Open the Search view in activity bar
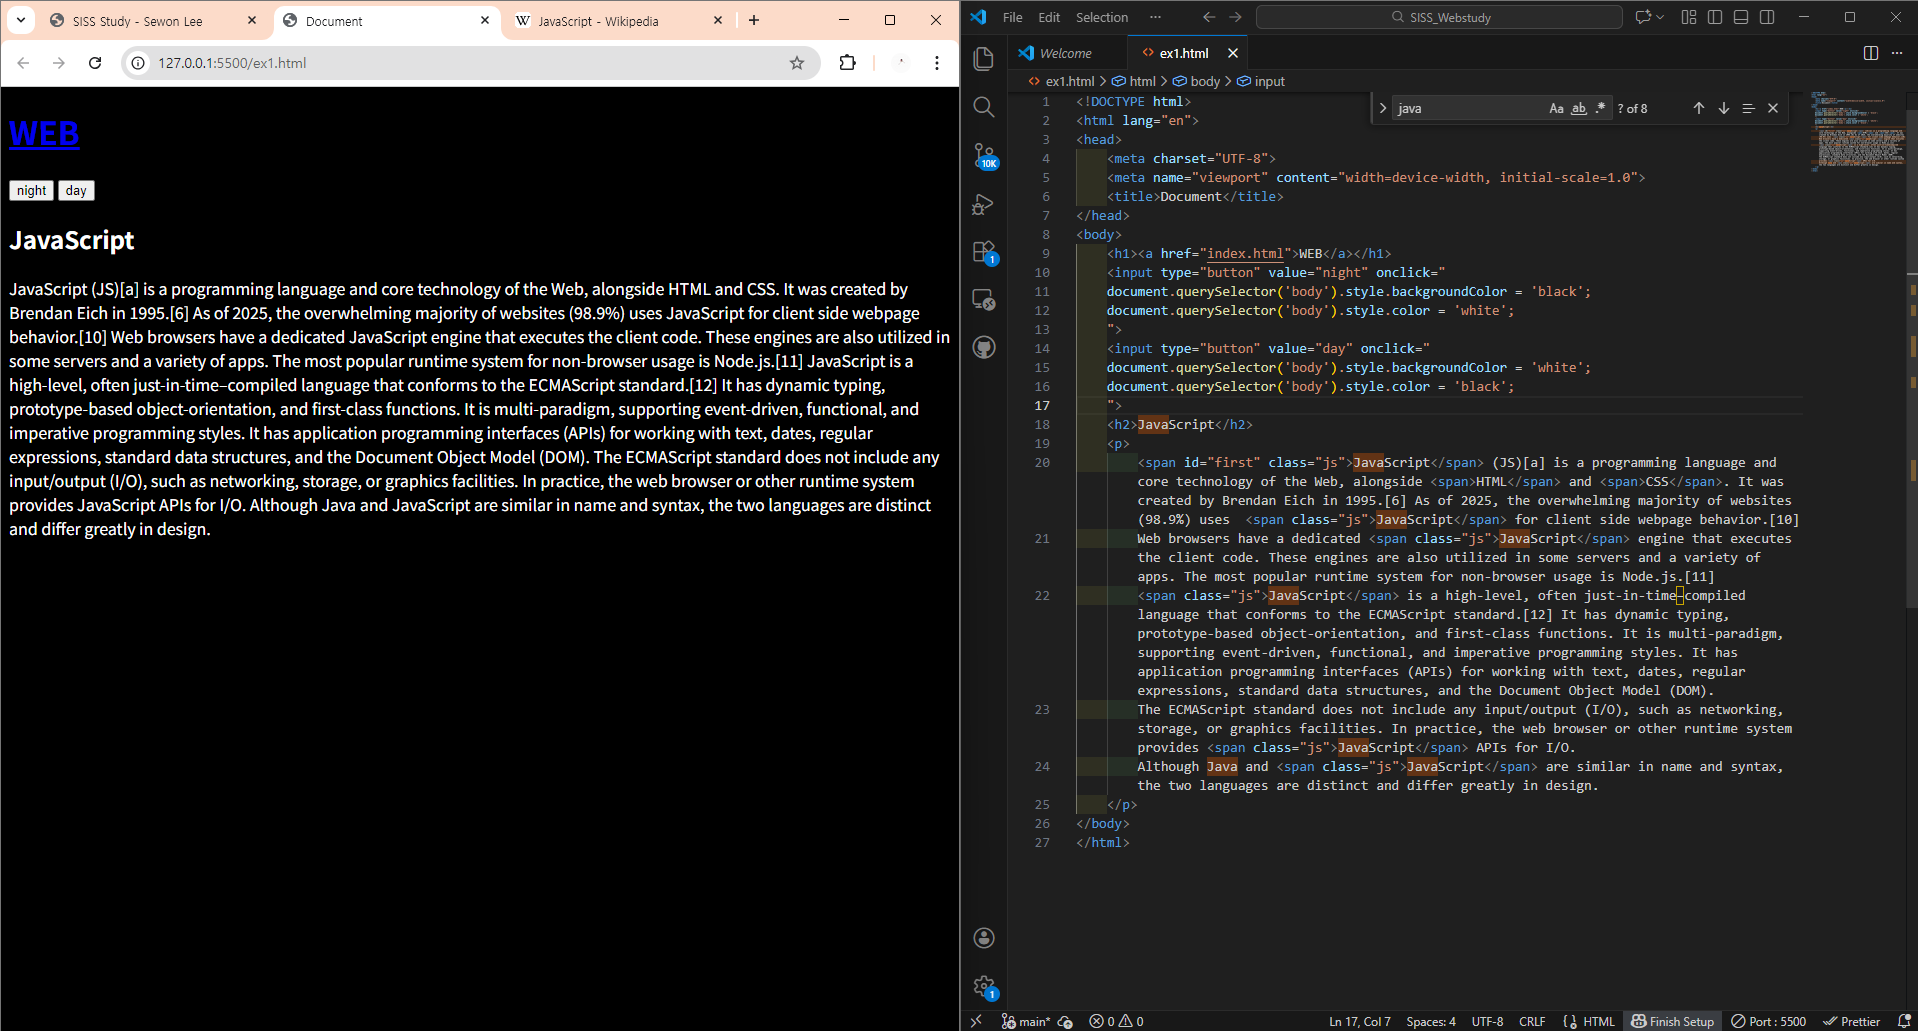This screenshot has width=1918, height=1031. (x=984, y=107)
